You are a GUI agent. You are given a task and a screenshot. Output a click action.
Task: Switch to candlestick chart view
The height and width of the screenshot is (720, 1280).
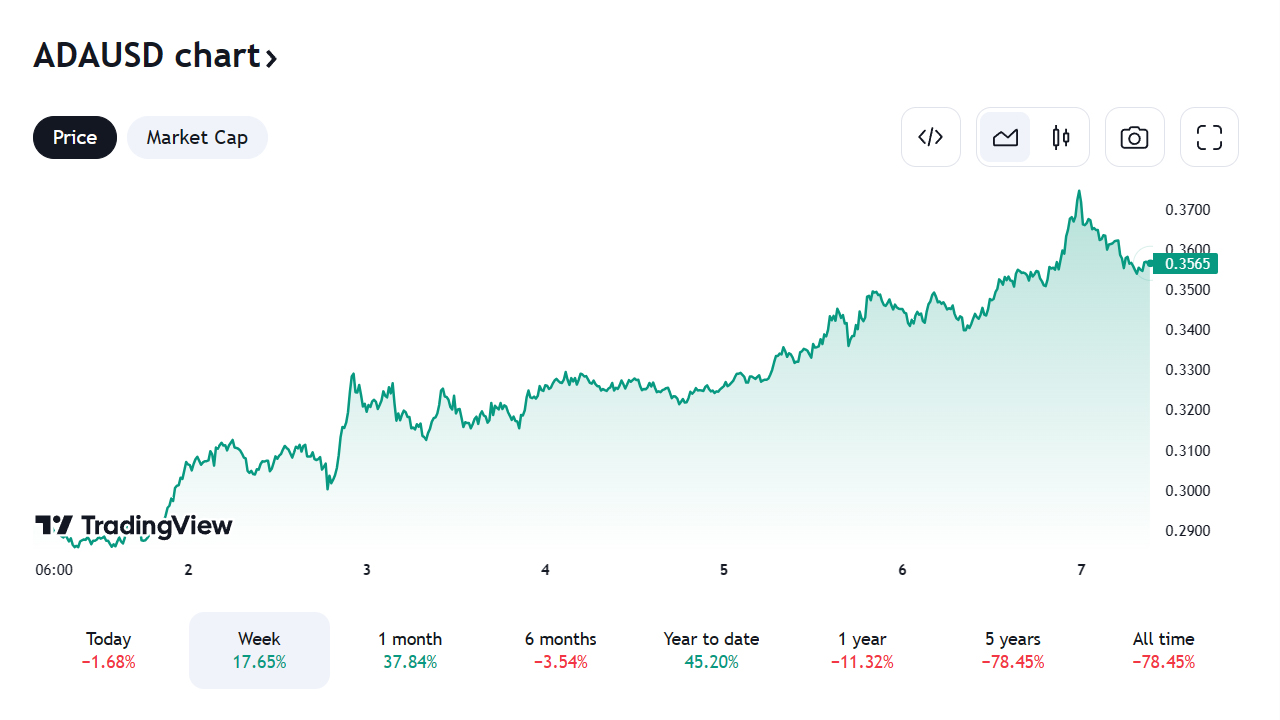(x=1061, y=137)
